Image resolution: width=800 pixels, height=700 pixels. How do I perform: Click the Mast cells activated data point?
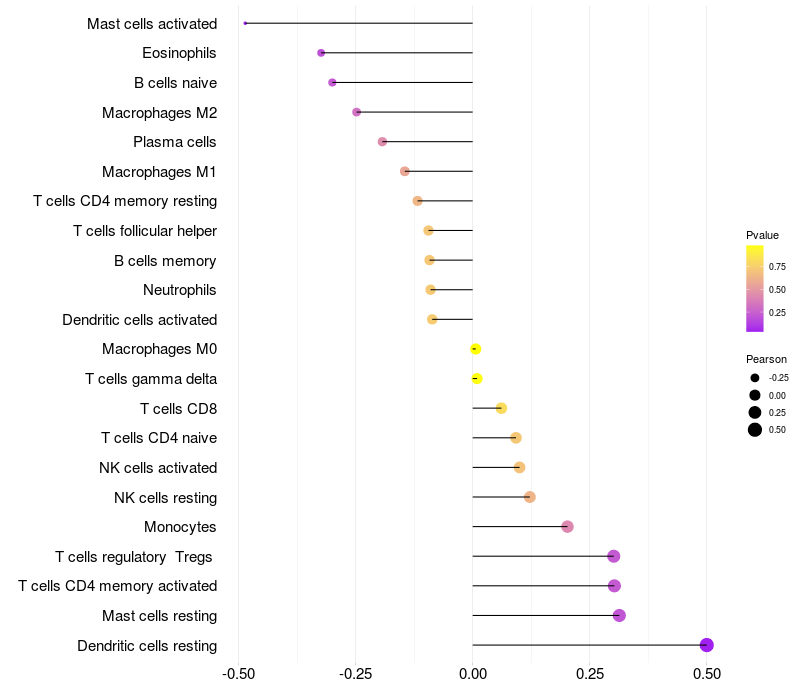pyautogui.click(x=245, y=23)
